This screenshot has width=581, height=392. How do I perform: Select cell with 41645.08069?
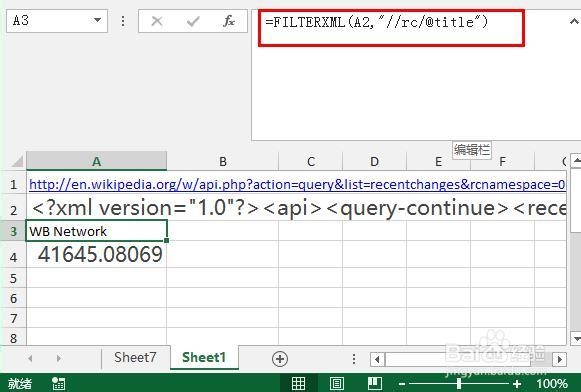click(96, 255)
